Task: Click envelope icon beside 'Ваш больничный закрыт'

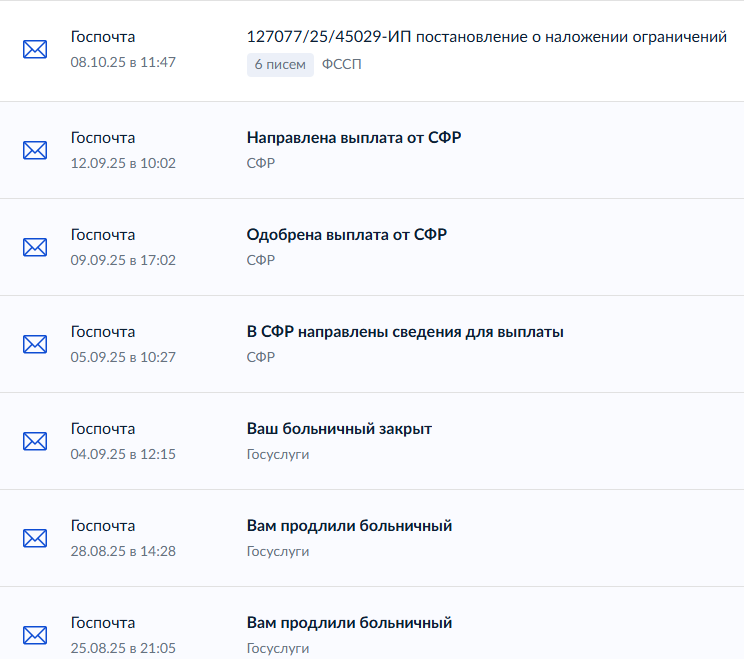Action: [35, 441]
